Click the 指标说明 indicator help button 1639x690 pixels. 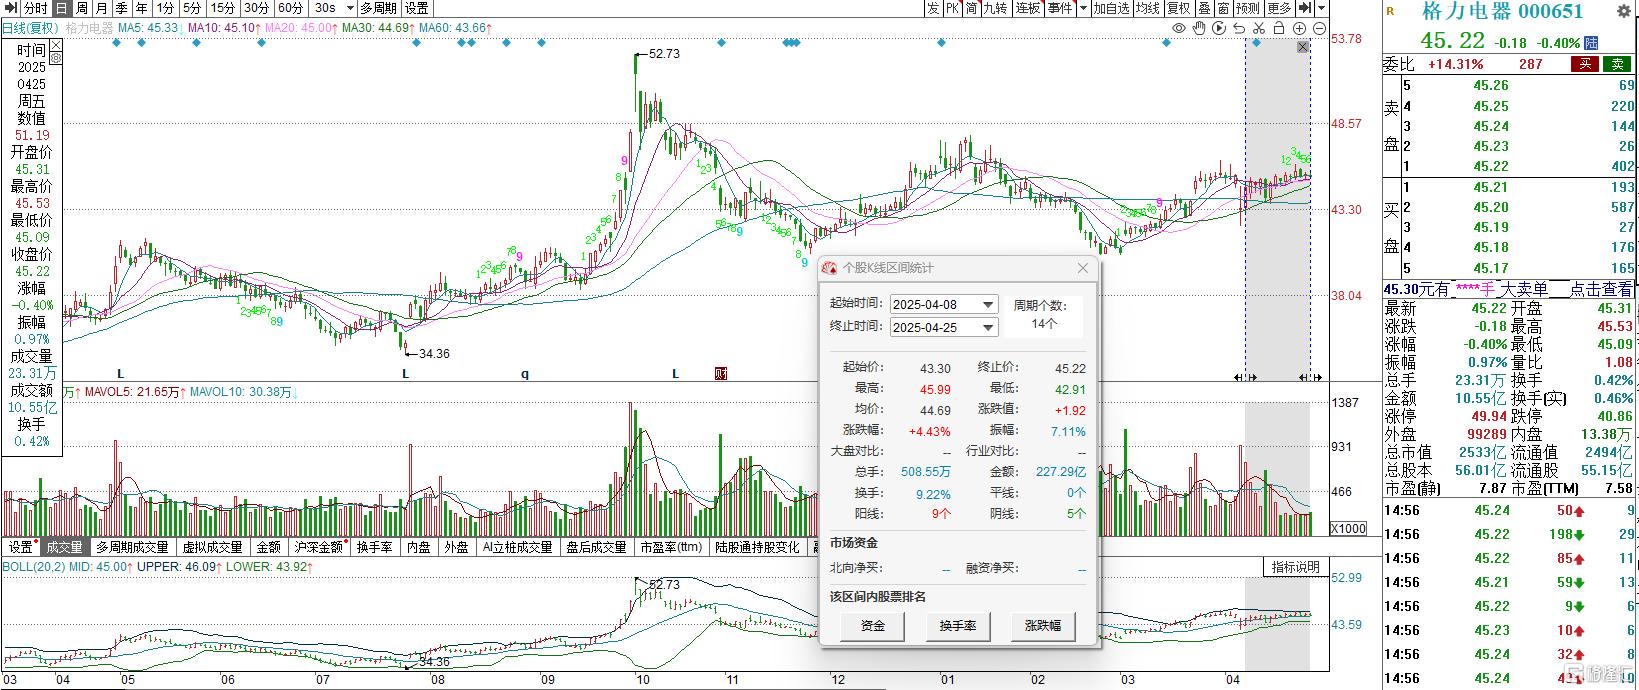[1295, 567]
